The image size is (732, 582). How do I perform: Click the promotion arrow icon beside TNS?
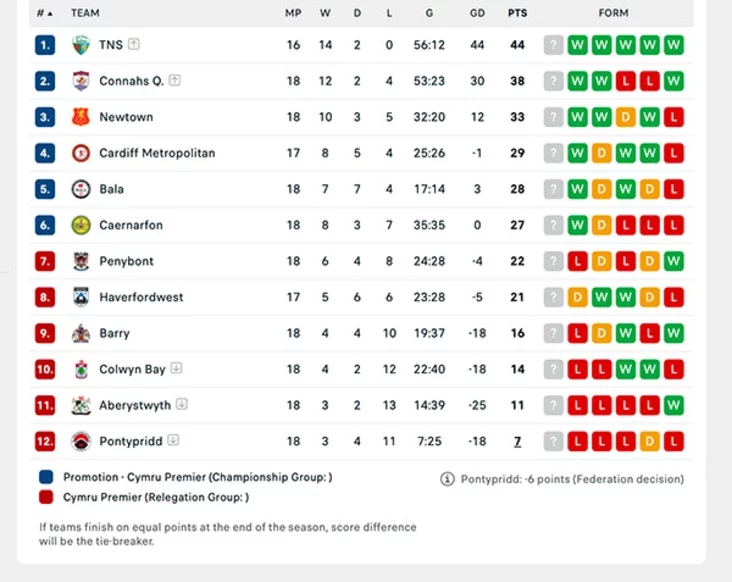(x=134, y=45)
